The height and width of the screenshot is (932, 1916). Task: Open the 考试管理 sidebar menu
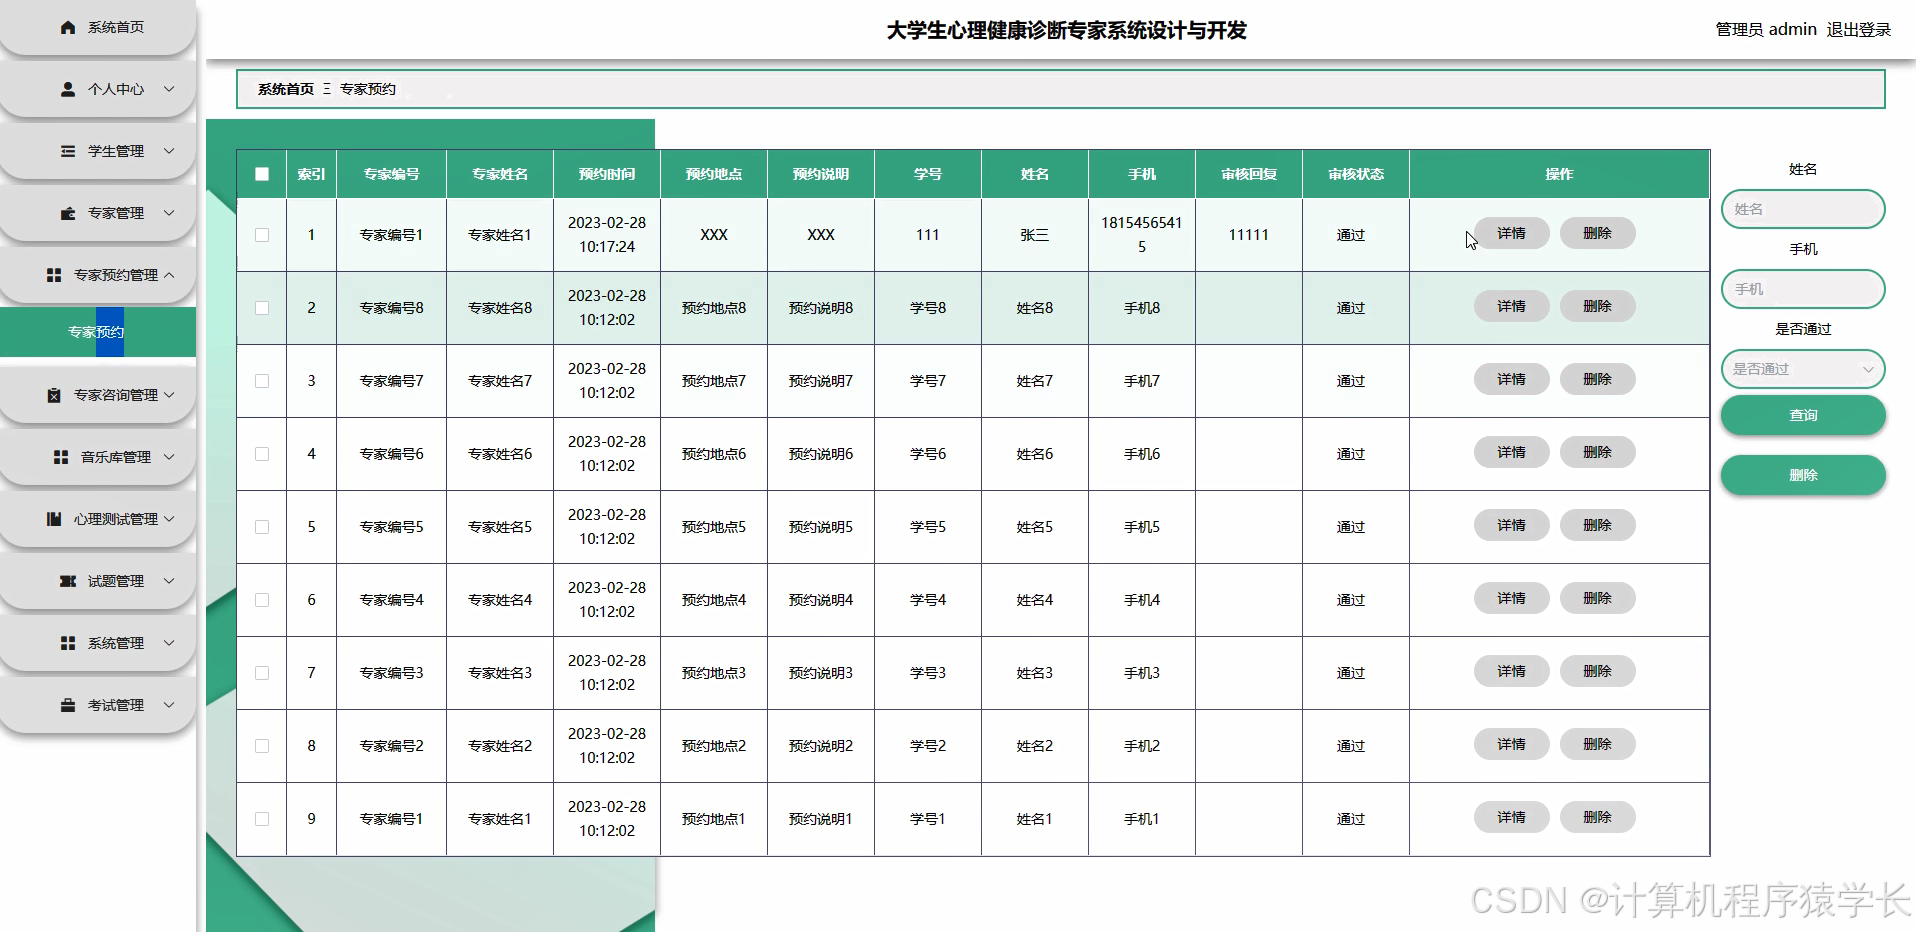[98, 705]
